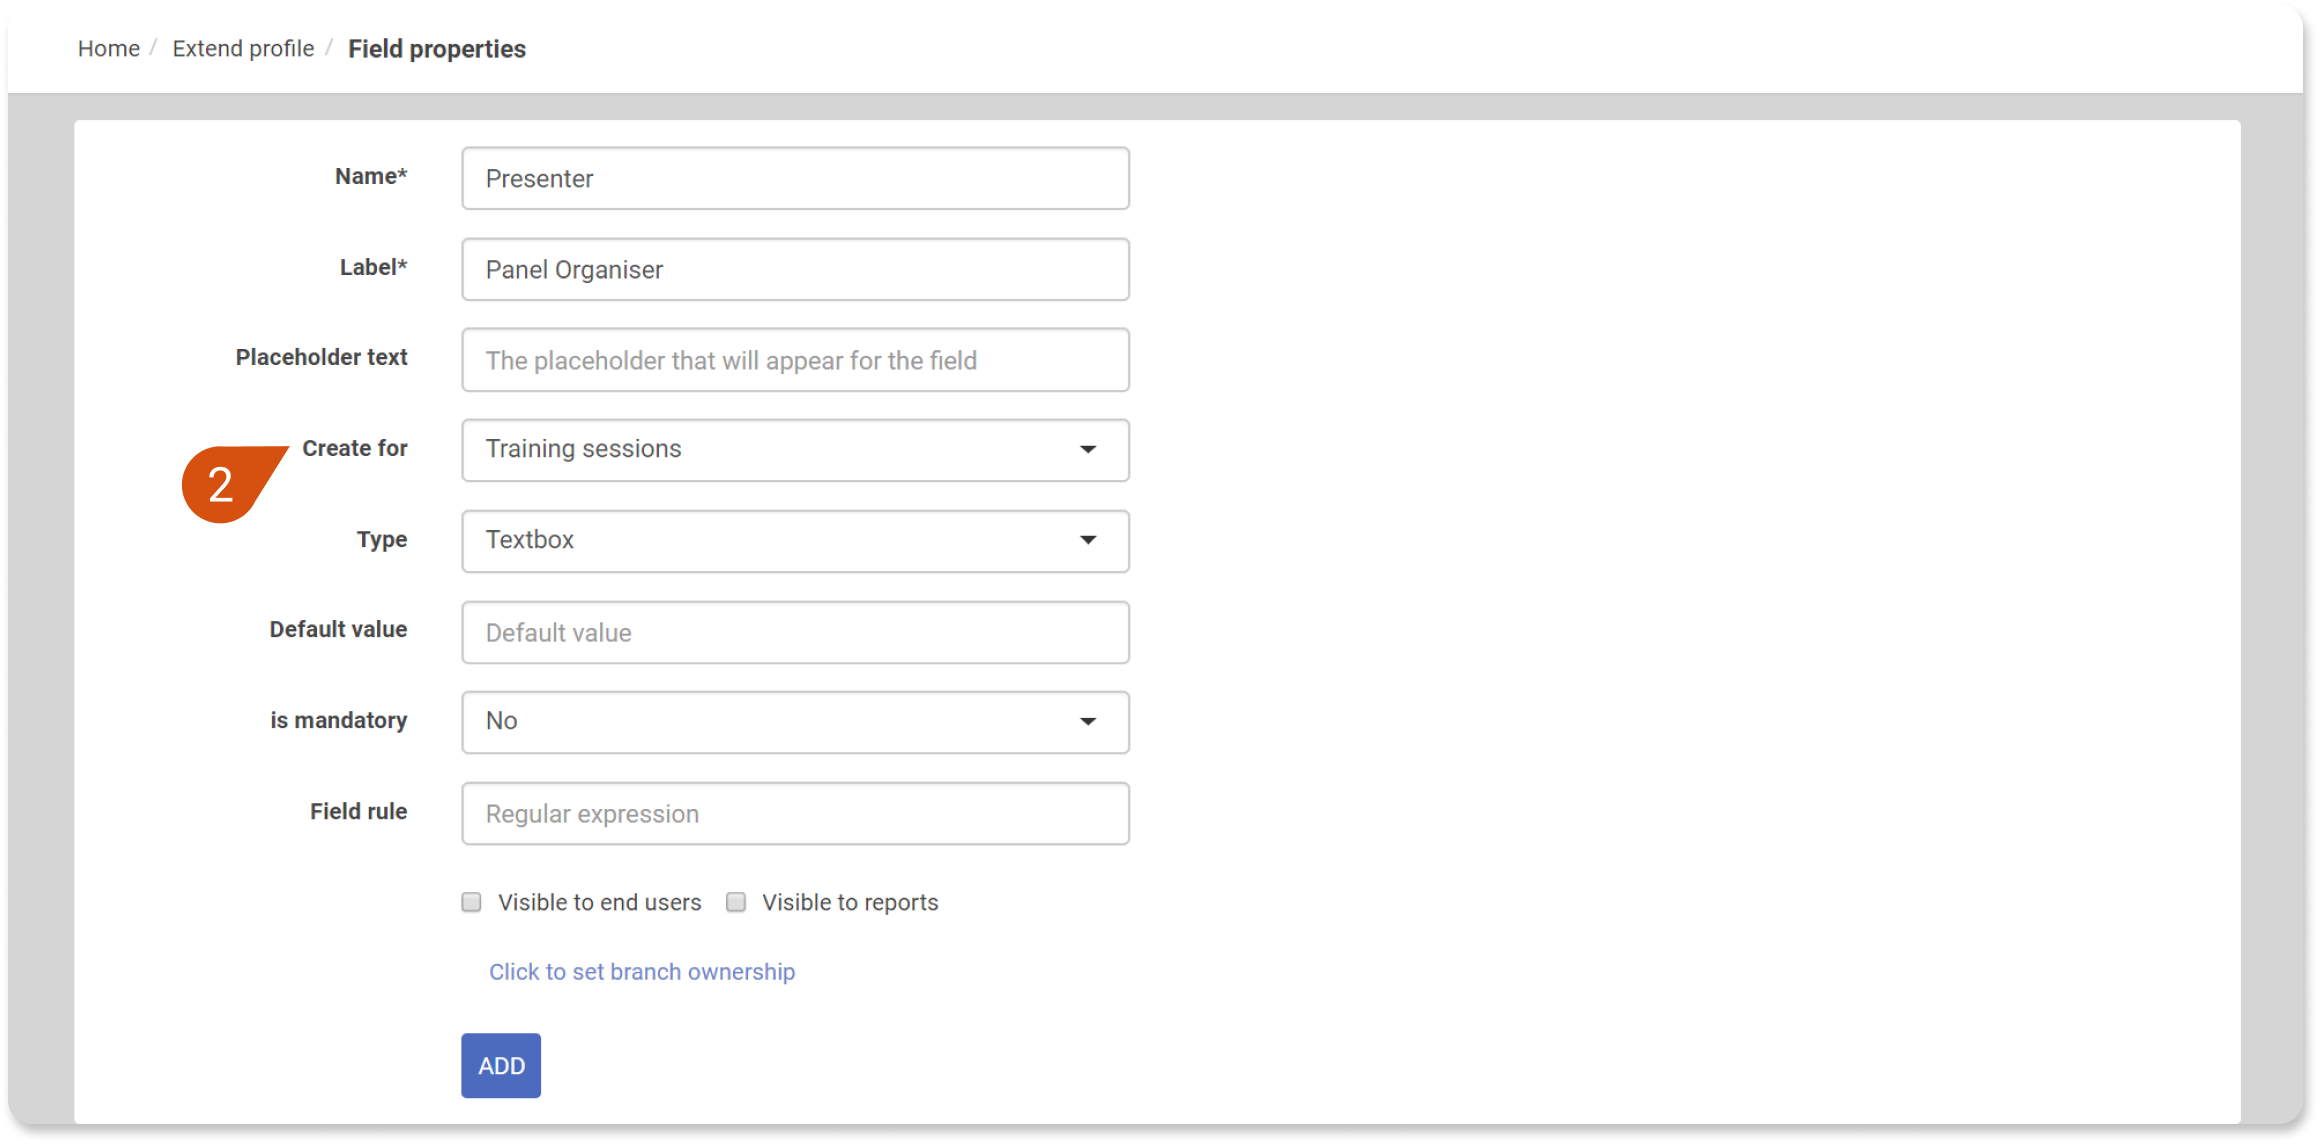Click the Placeholder text input field

click(x=795, y=360)
